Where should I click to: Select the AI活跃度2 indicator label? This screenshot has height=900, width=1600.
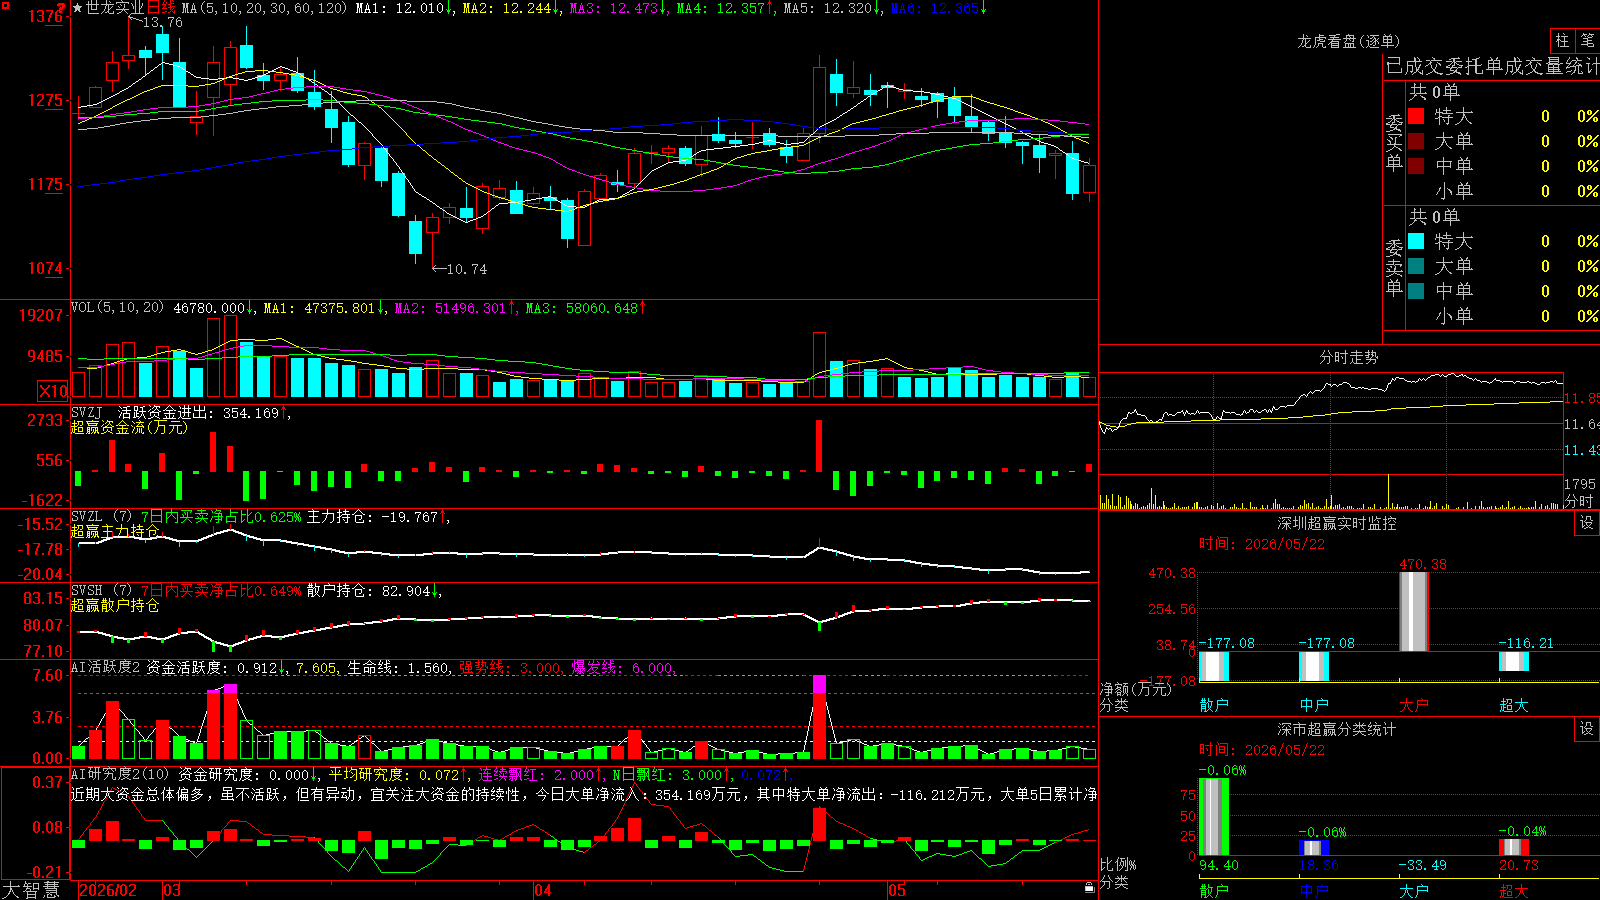(106, 667)
